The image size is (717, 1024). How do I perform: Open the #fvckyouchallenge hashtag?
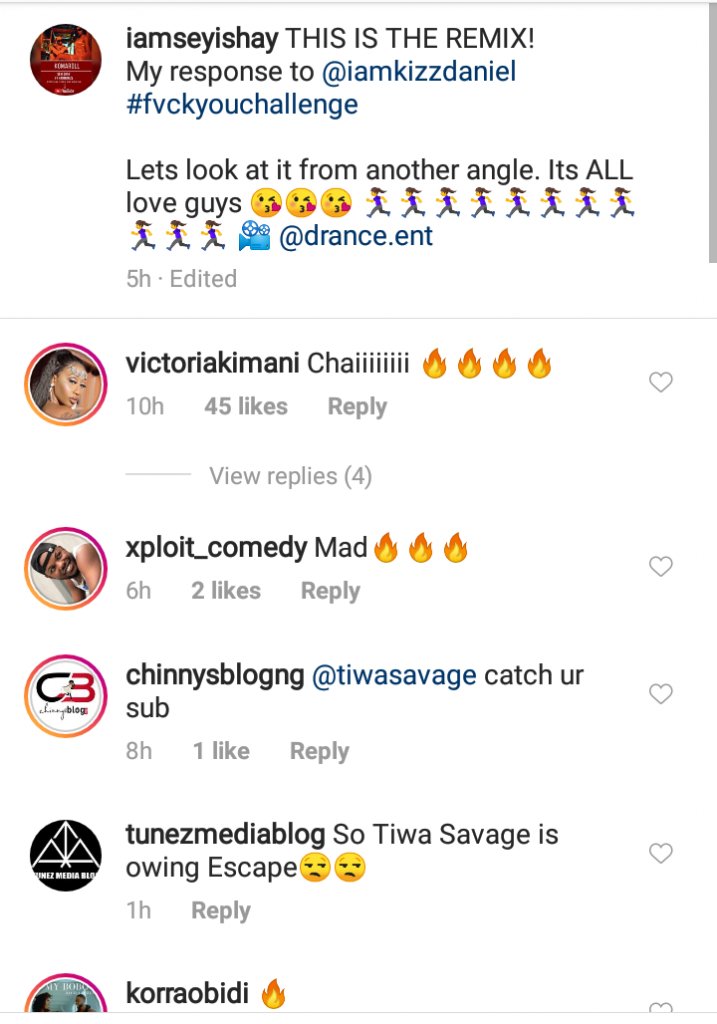241,105
